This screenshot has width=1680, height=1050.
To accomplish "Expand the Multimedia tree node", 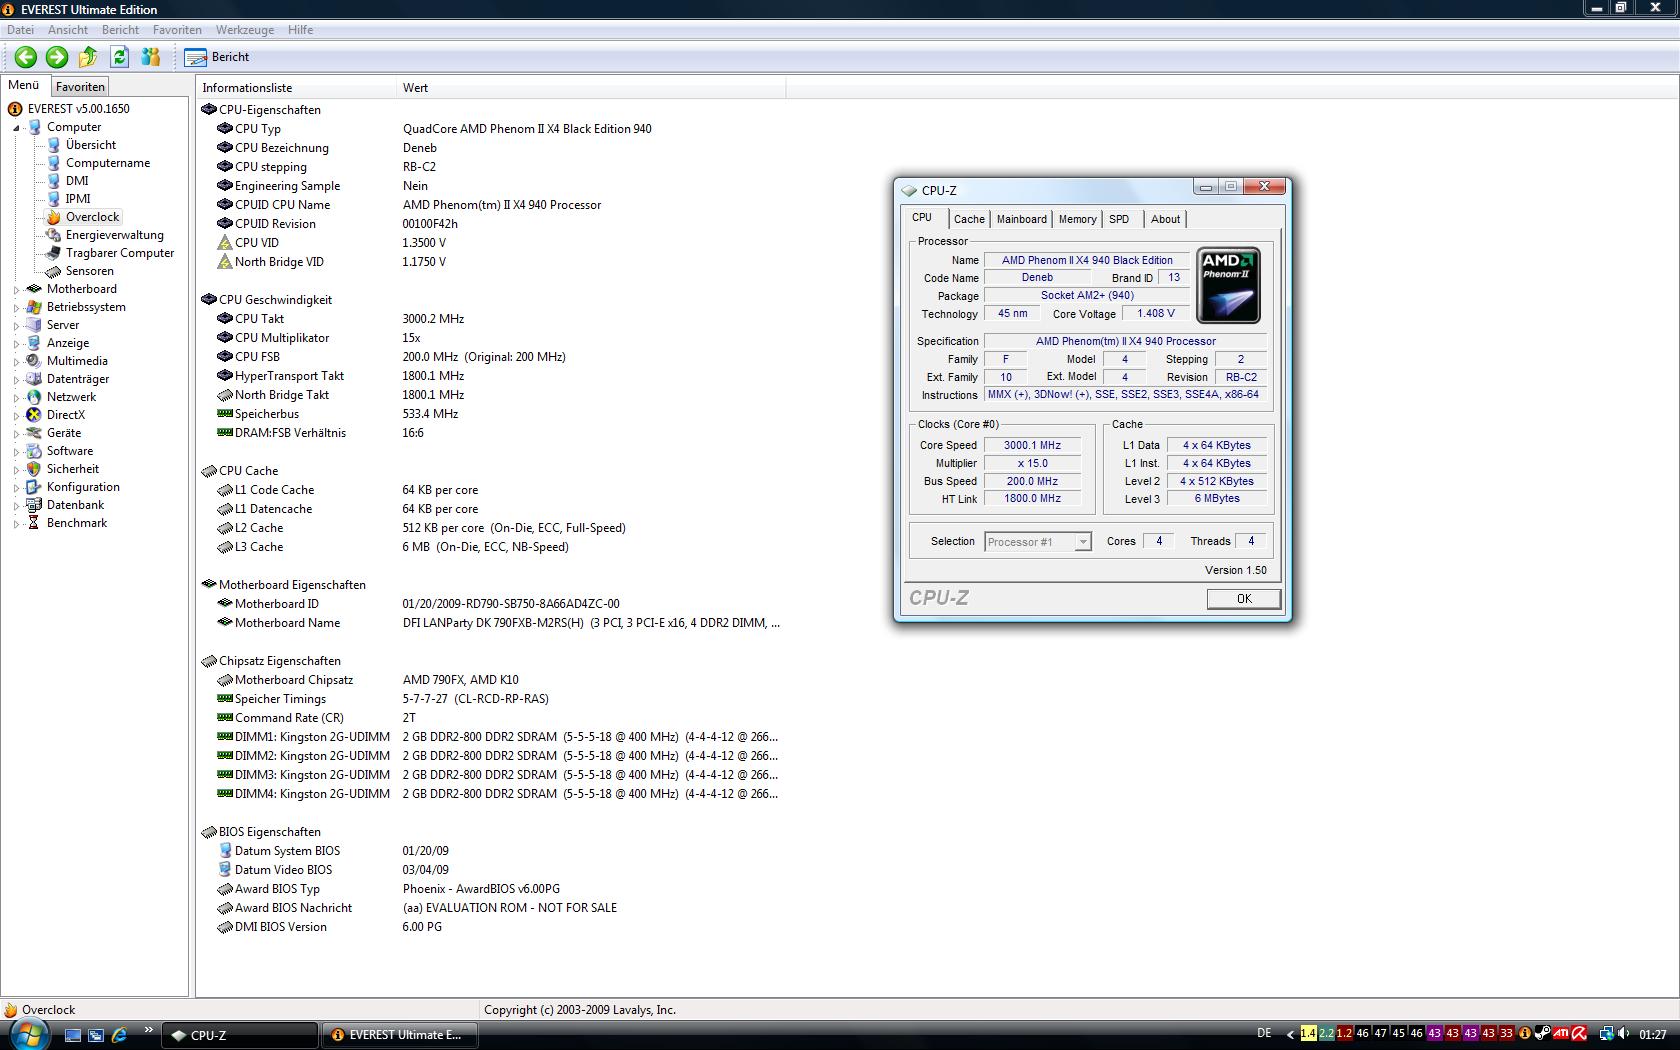I will pyautogui.click(x=17, y=362).
